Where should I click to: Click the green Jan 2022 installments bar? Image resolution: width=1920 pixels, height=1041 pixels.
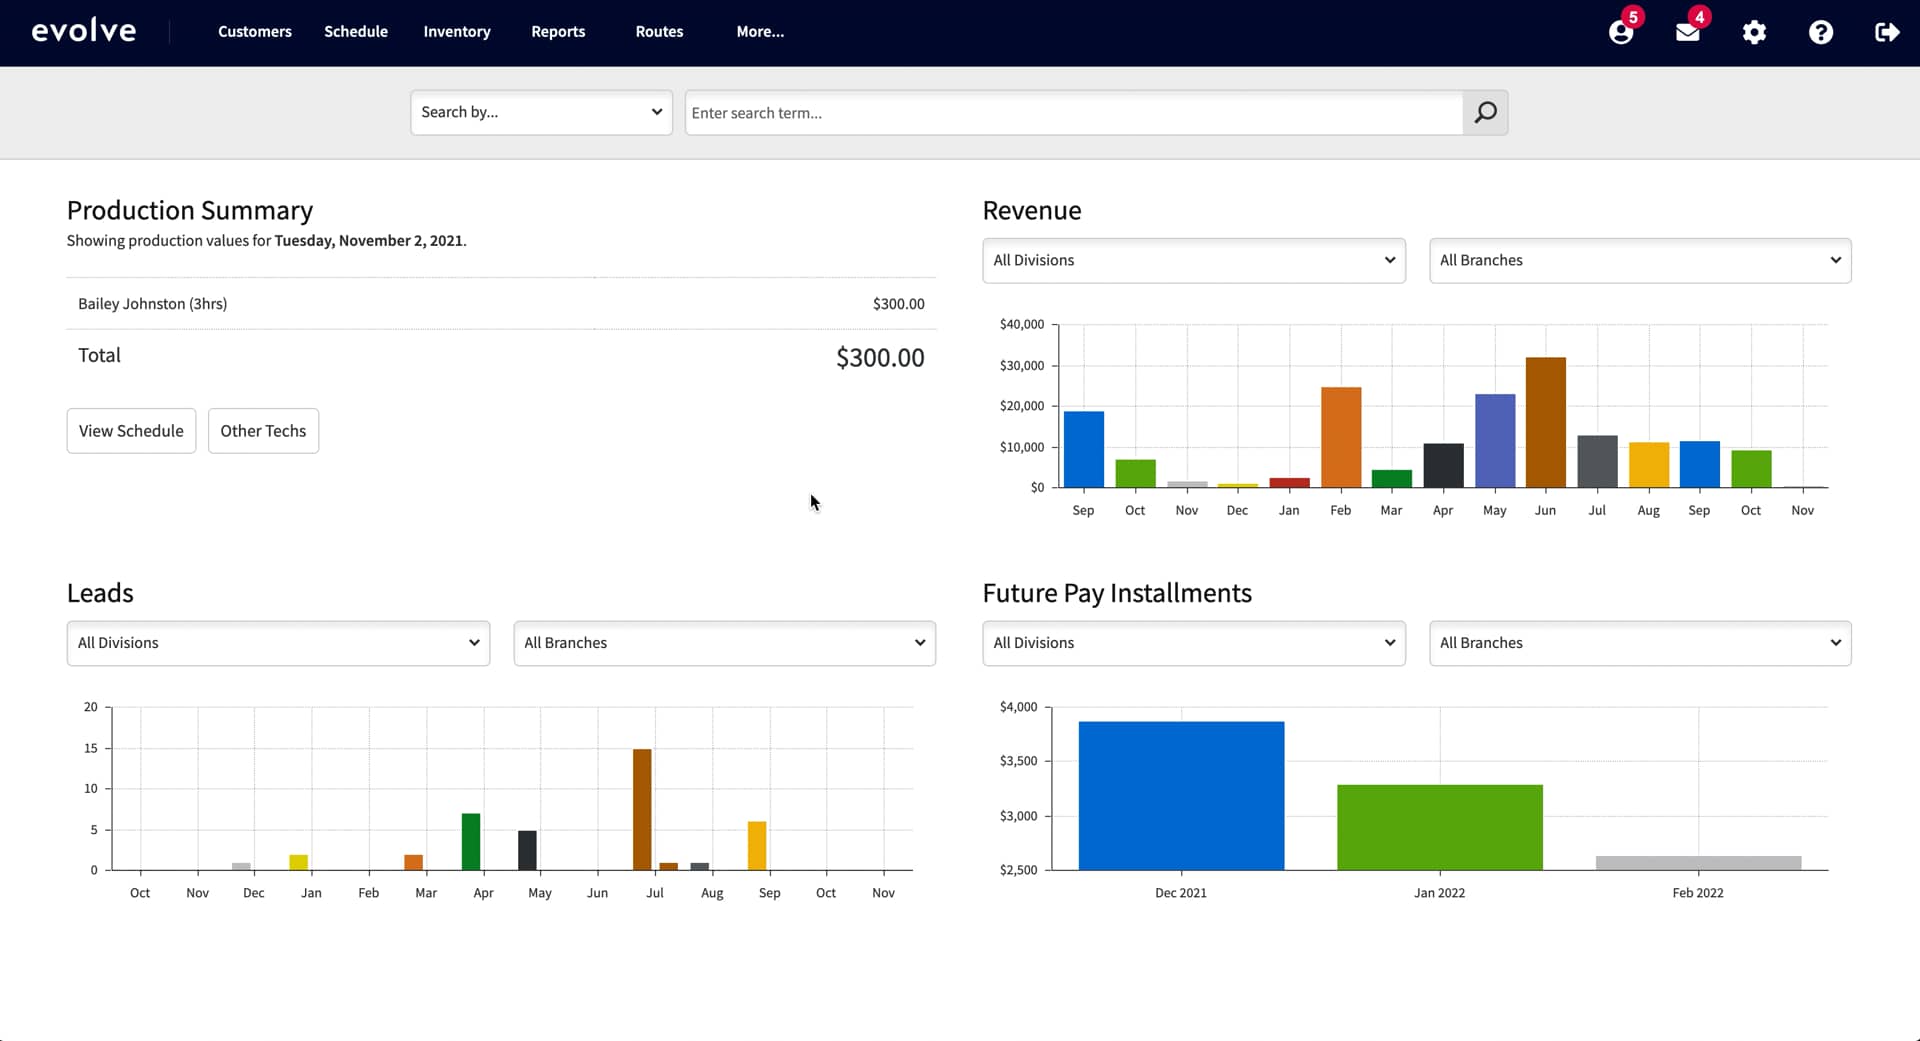coord(1440,827)
